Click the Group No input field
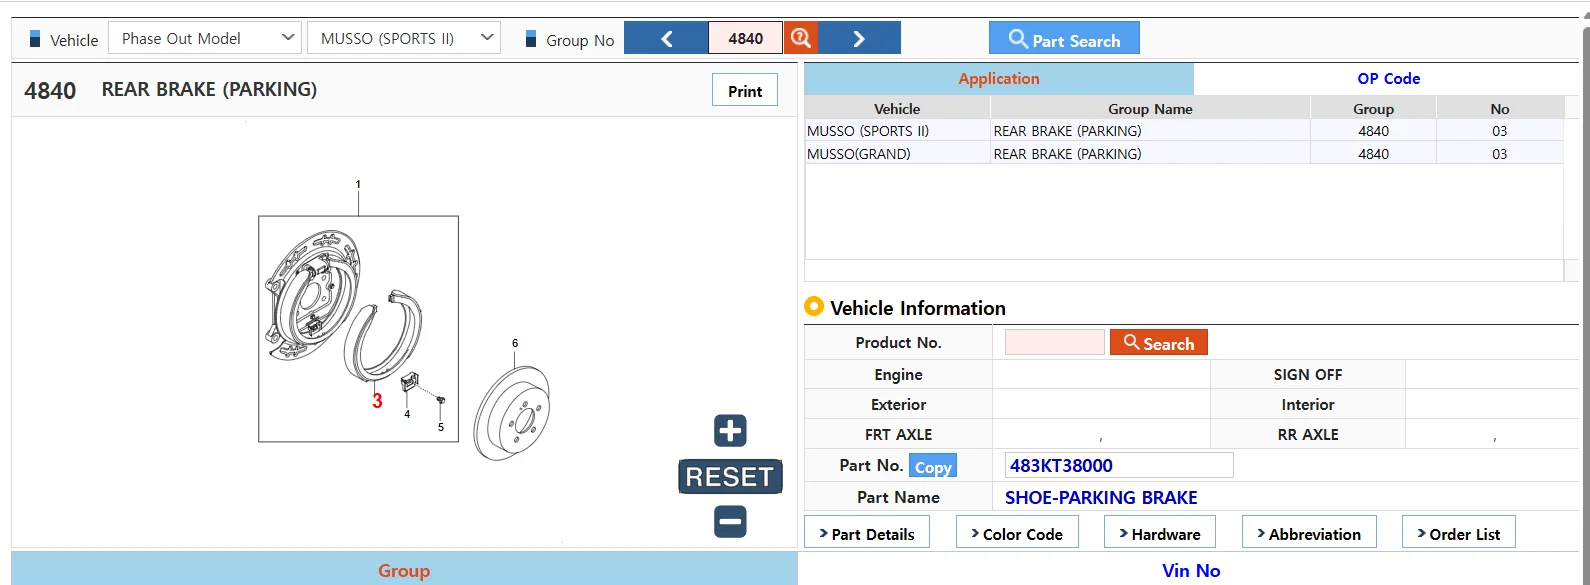Screen dimensions: 1590x585 [x=746, y=38]
